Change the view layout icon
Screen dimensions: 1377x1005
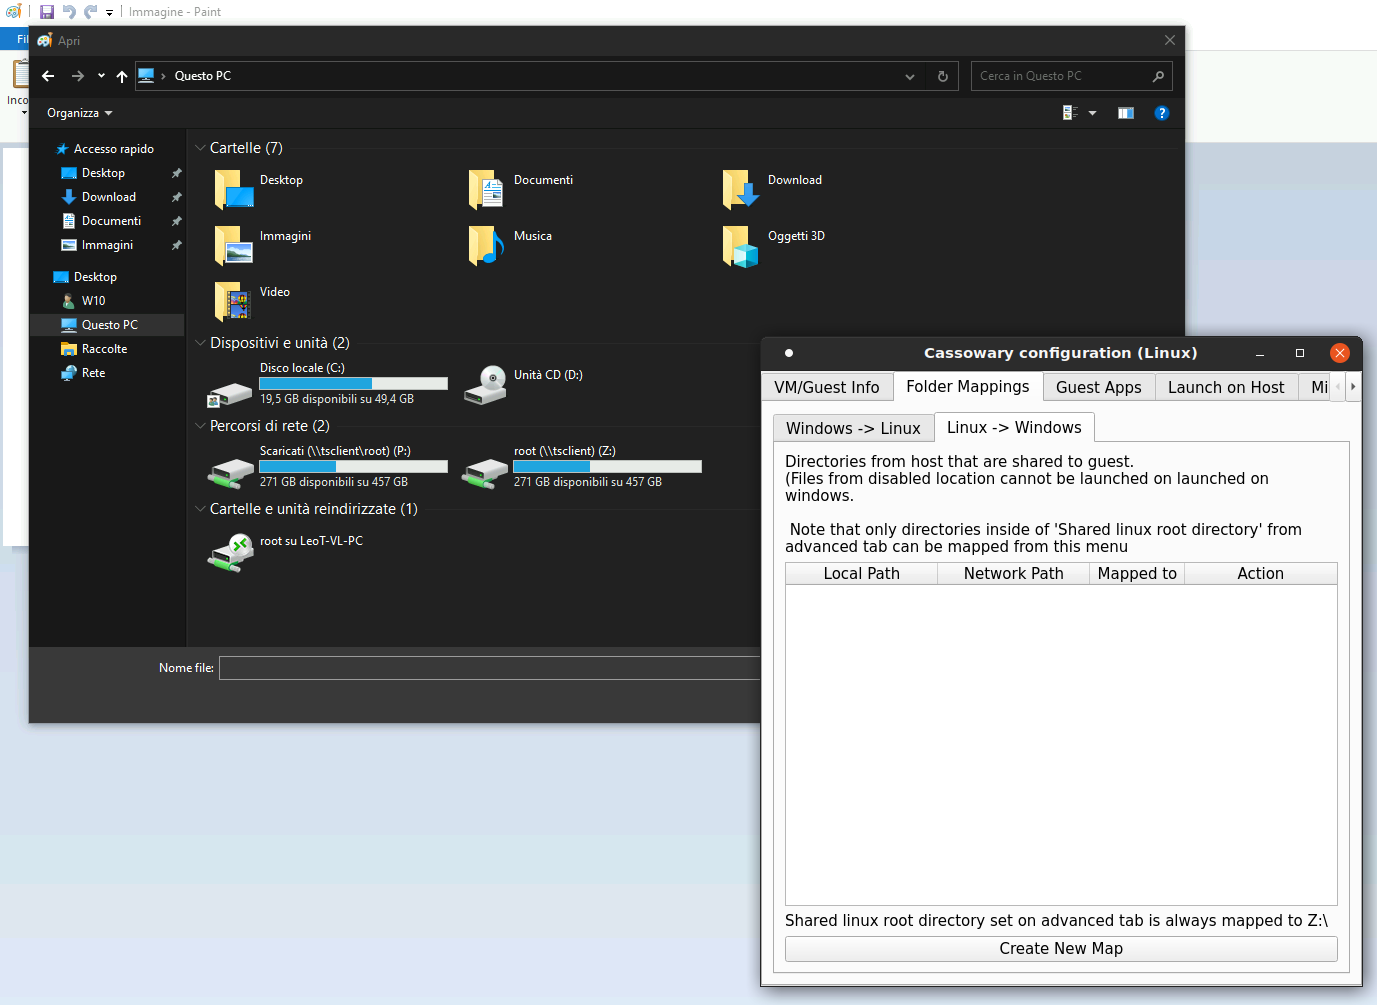tap(1070, 113)
